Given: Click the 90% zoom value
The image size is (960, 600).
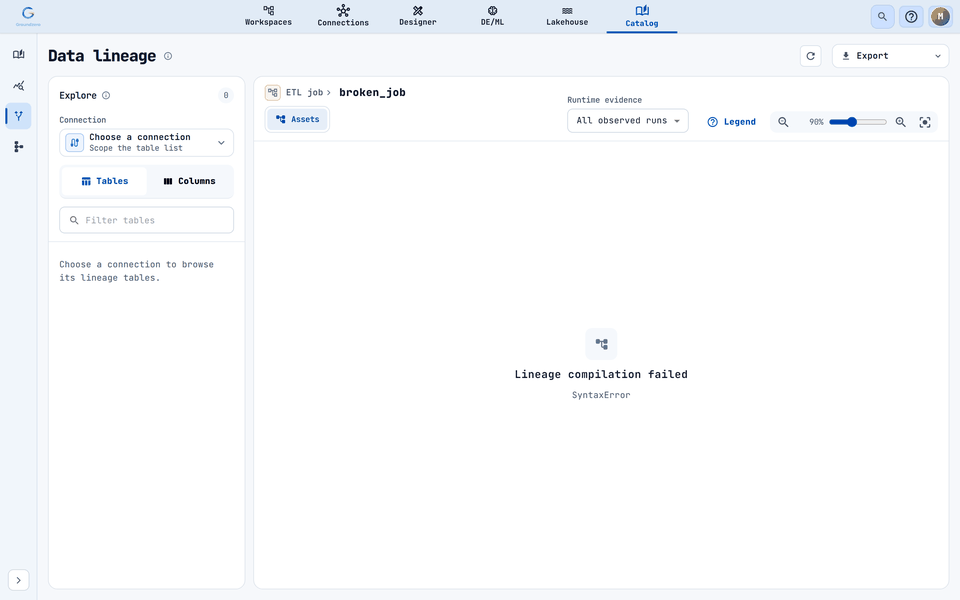Looking at the screenshot, I should pos(816,122).
